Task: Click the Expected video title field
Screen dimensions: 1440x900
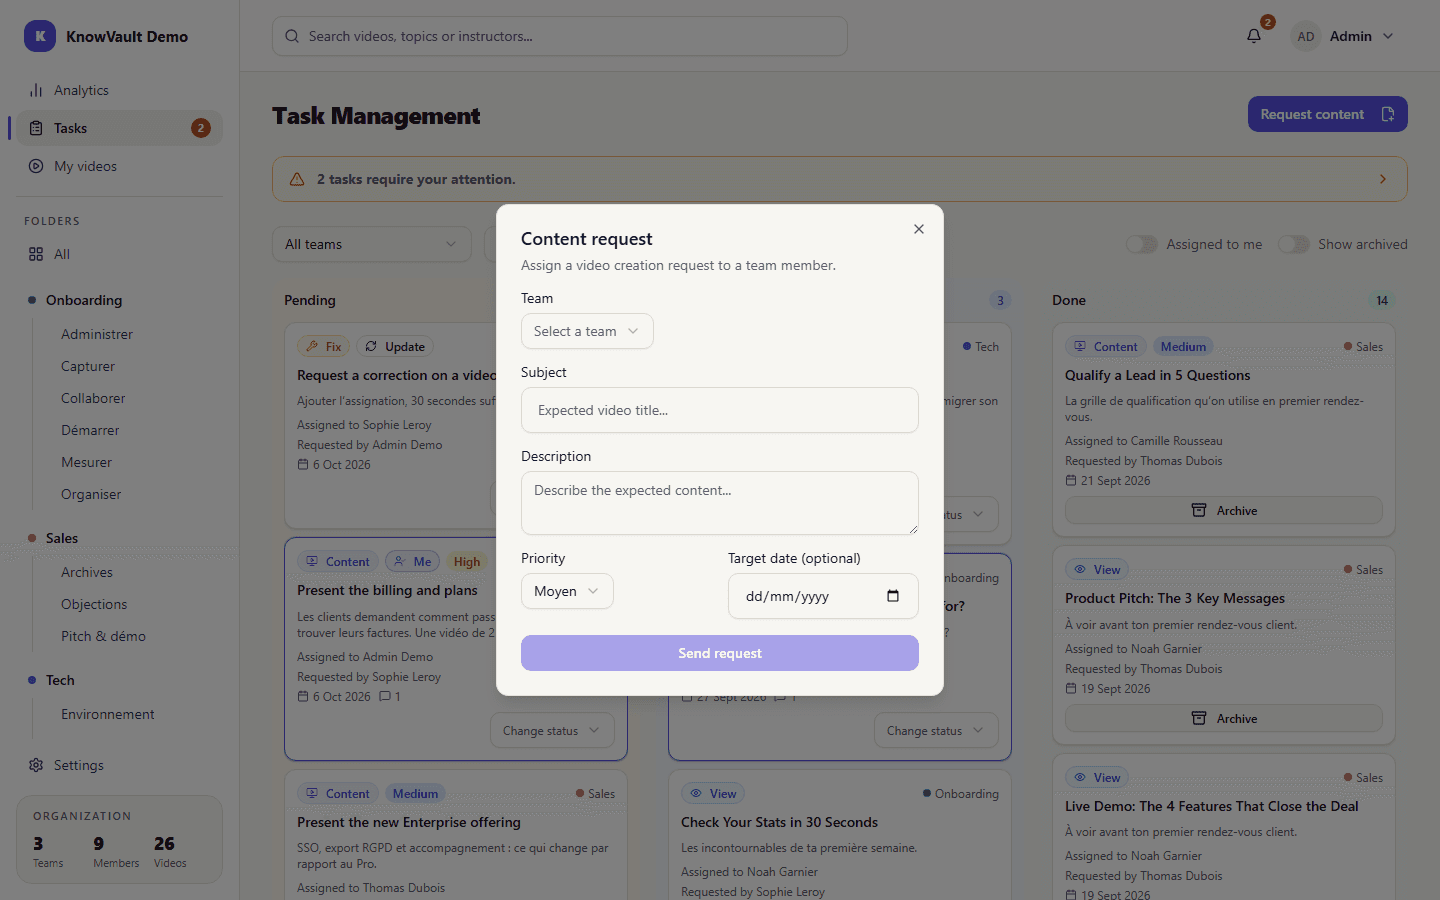Action: pos(720,410)
